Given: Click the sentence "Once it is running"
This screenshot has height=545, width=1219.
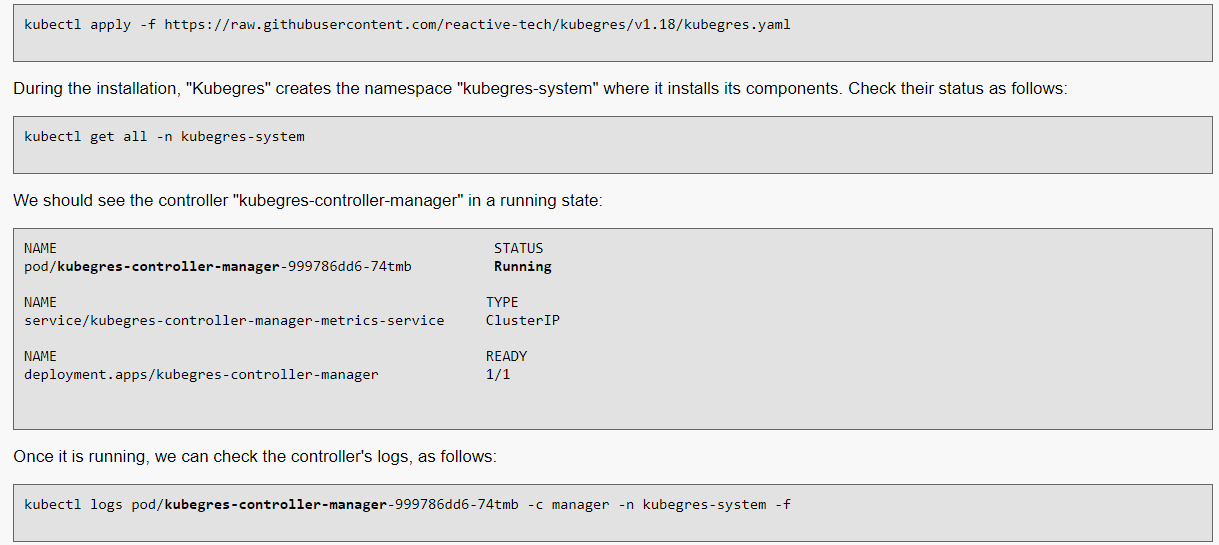Looking at the screenshot, I should click(254, 456).
